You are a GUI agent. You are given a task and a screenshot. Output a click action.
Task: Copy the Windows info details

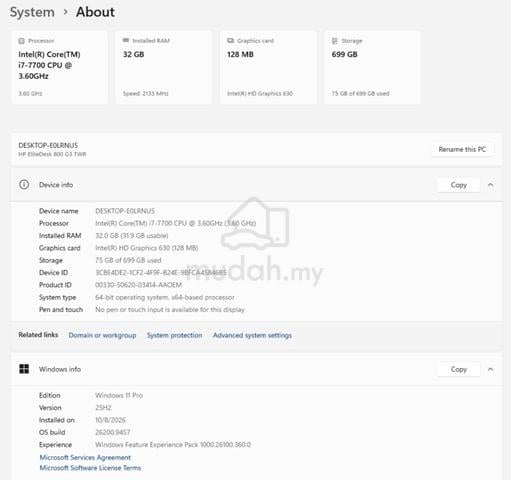459,369
